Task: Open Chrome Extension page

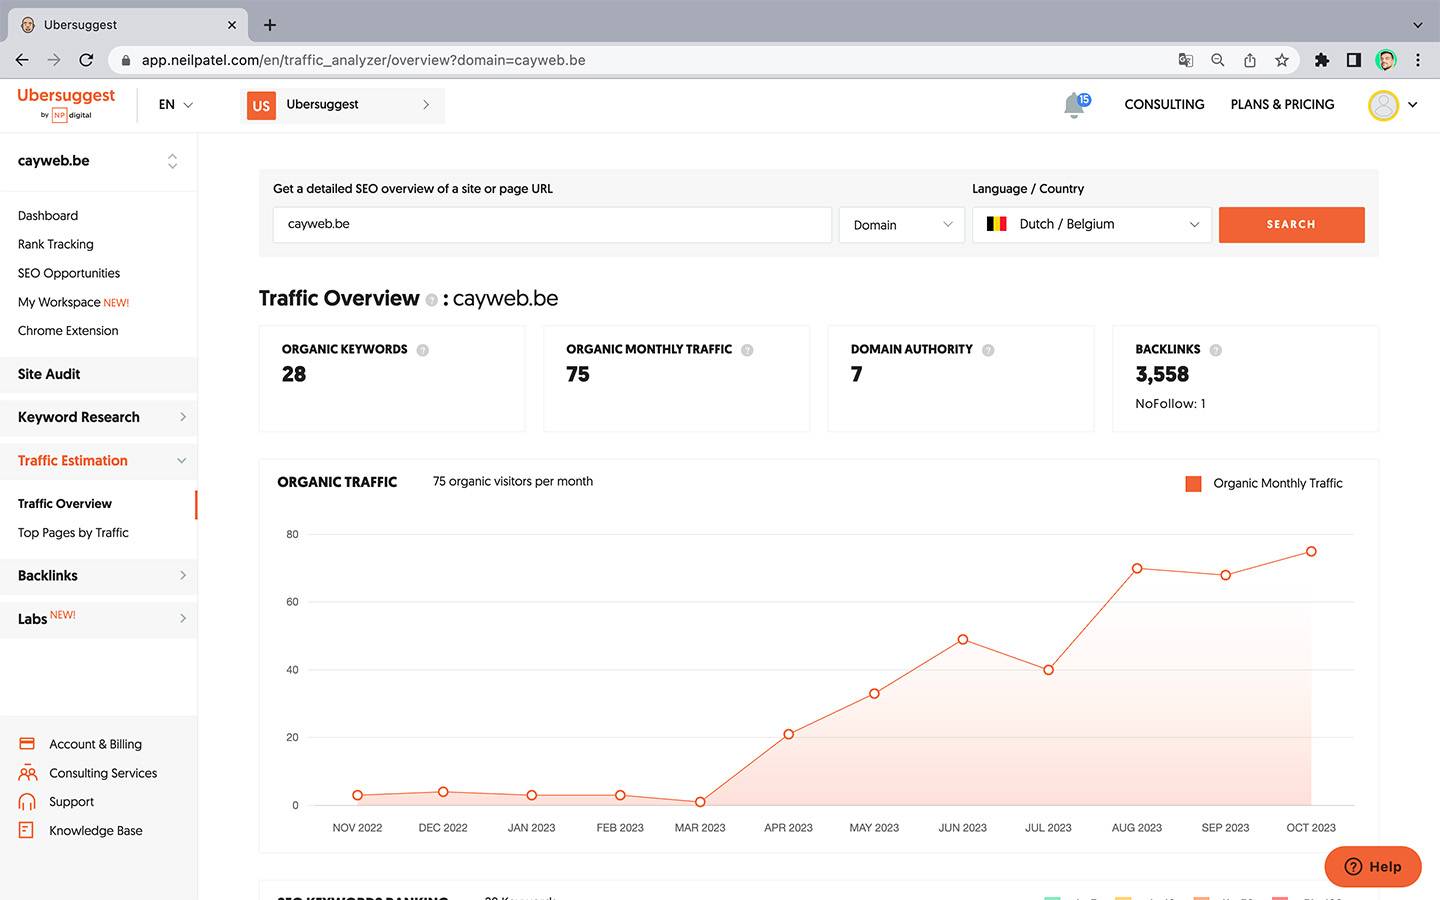Action: coord(68,331)
